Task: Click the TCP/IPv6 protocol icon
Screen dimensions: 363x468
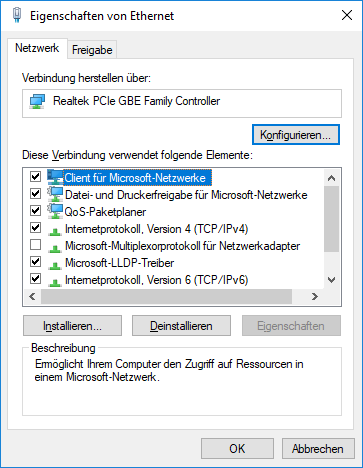Action: point(55,282)
